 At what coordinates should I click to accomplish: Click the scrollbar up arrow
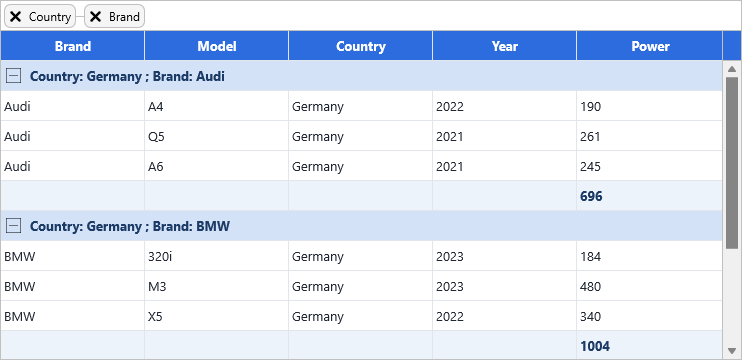pos(732,69)
